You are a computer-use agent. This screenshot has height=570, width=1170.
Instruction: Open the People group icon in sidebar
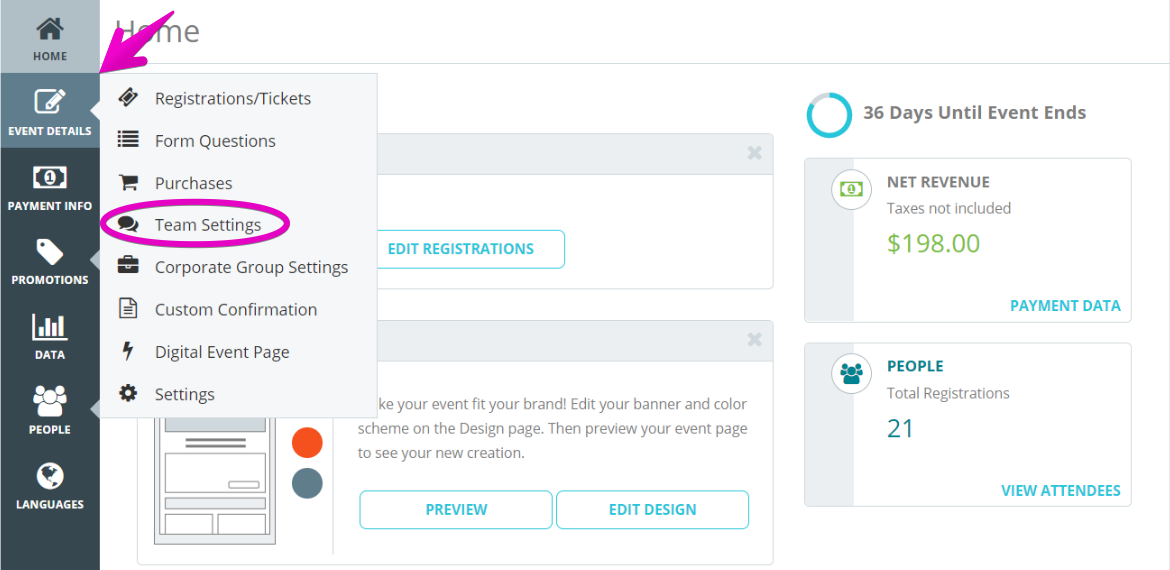click(x=49, y=401)
